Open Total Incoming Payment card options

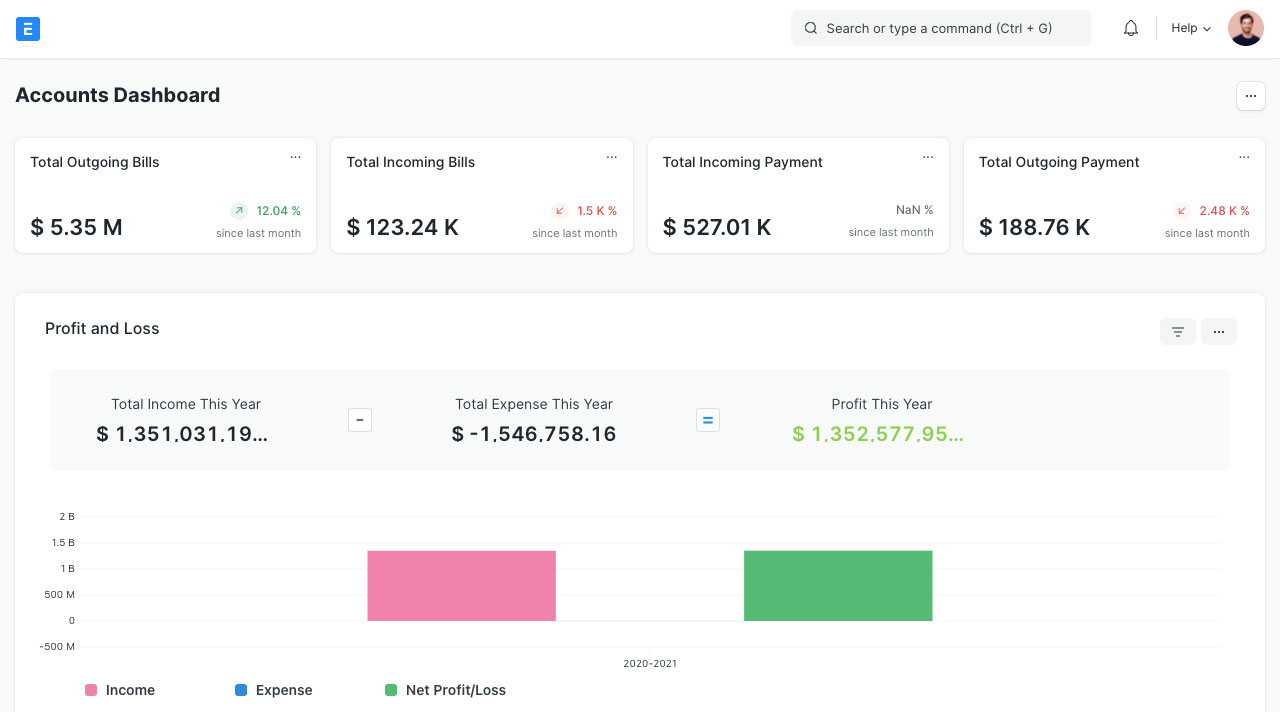(x=927, y=157)
